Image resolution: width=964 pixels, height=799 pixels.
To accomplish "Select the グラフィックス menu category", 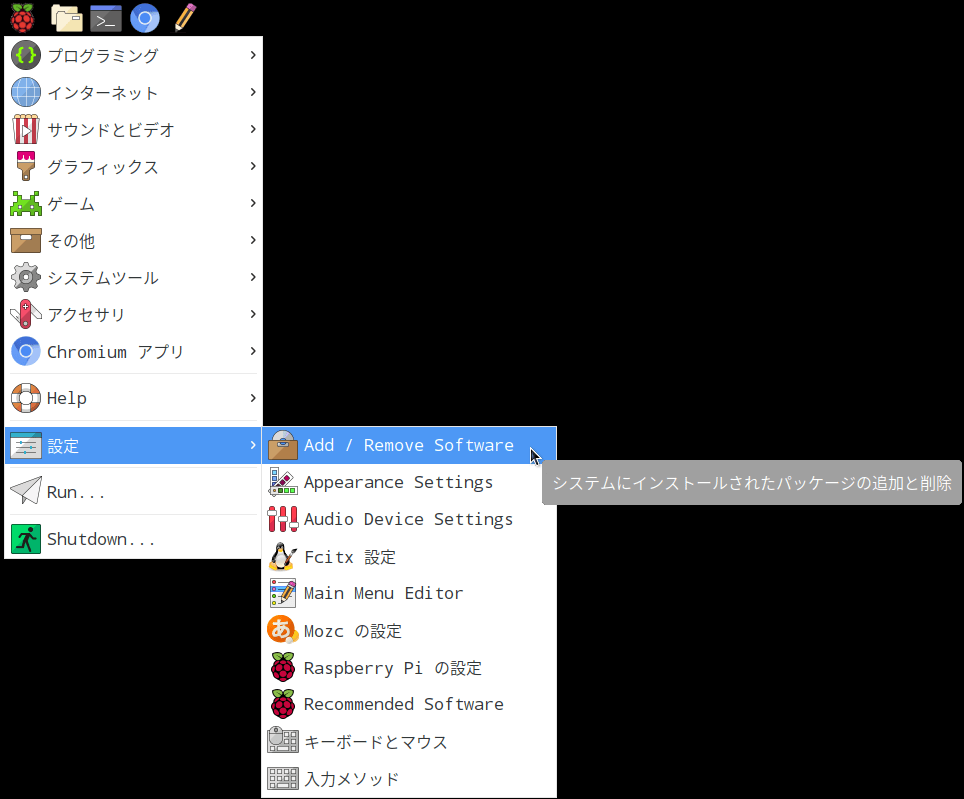I will click(133, 166).
